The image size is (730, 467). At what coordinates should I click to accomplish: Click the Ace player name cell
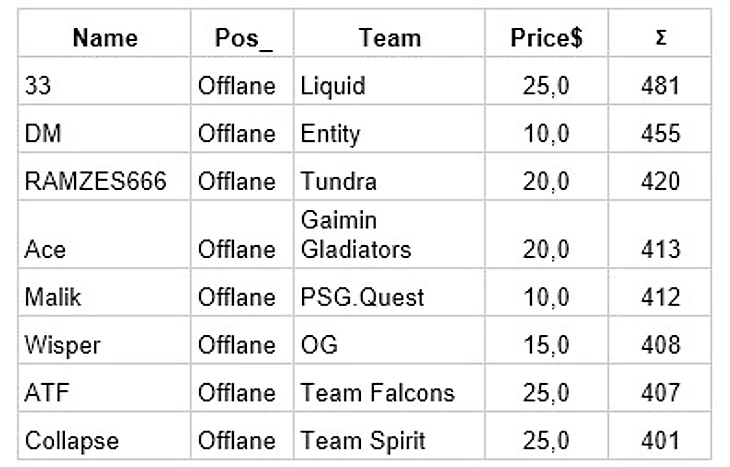pyautogui.click(x=42, y=249)
